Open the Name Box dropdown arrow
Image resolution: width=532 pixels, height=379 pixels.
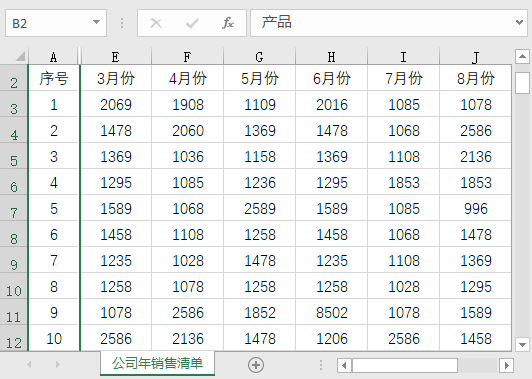[96, 22]
